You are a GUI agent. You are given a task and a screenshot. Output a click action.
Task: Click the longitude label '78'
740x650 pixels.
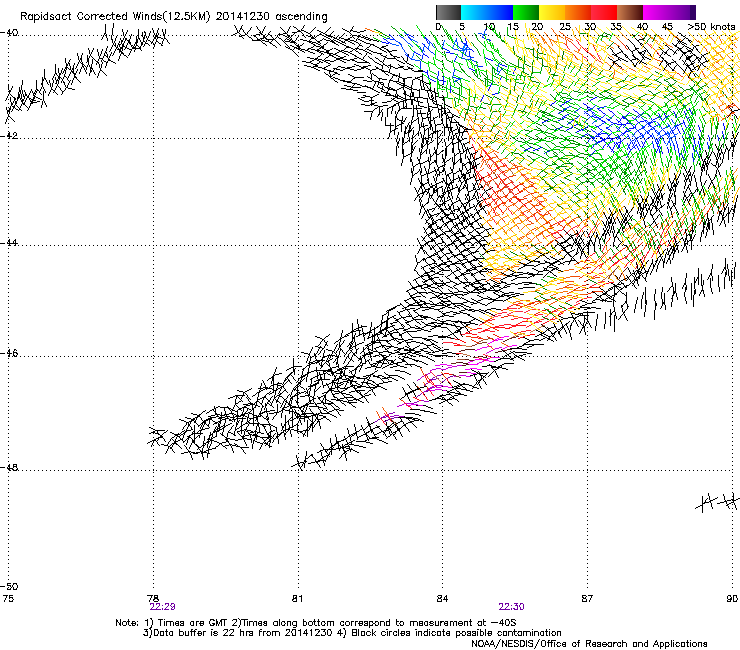(x=152, y=599)
